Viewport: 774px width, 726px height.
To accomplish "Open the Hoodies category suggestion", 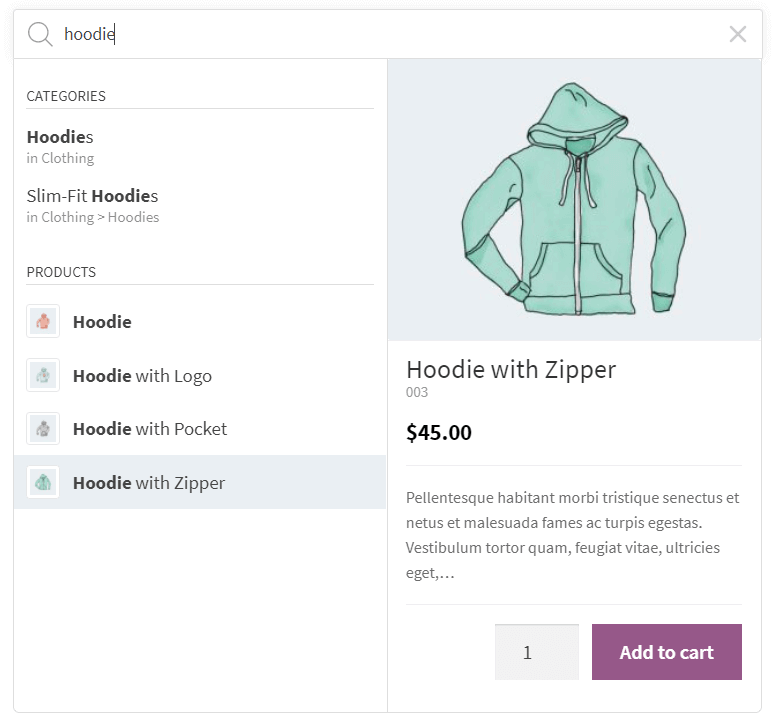I will coord(60,137).
